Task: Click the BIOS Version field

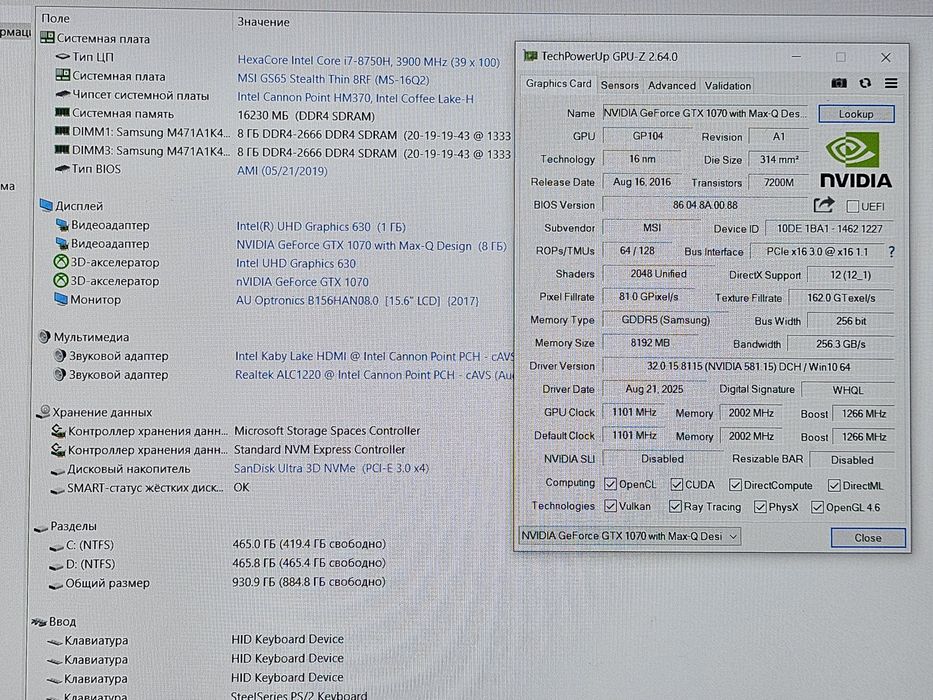Action: click(x=705, y=205)
